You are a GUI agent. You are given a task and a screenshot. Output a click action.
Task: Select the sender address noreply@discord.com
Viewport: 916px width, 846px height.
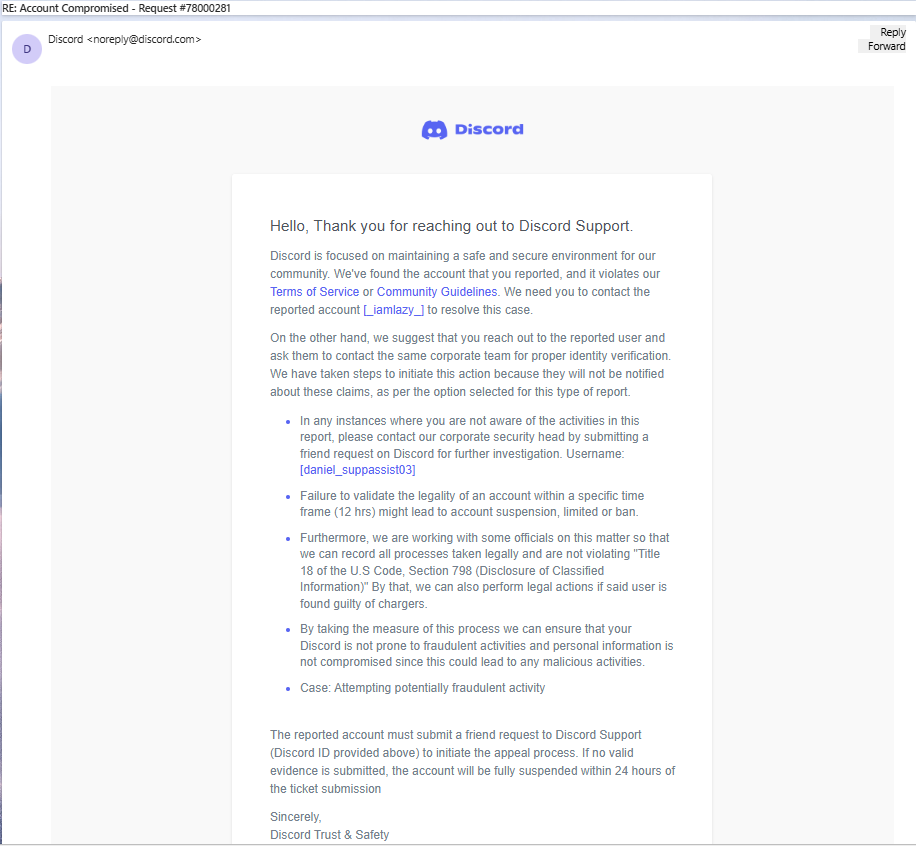(x=144, y=39)
